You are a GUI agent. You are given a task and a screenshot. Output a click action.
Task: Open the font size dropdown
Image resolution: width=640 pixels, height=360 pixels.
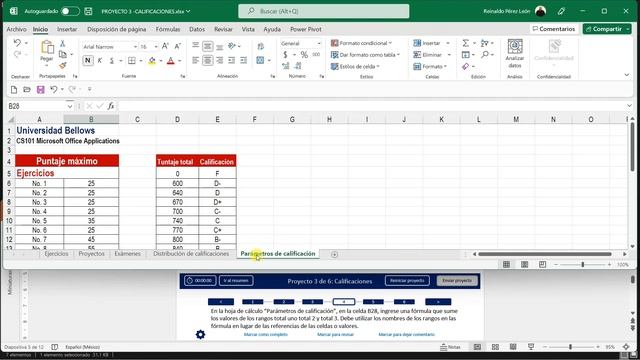pyautogui.click(x=156, y=47)
